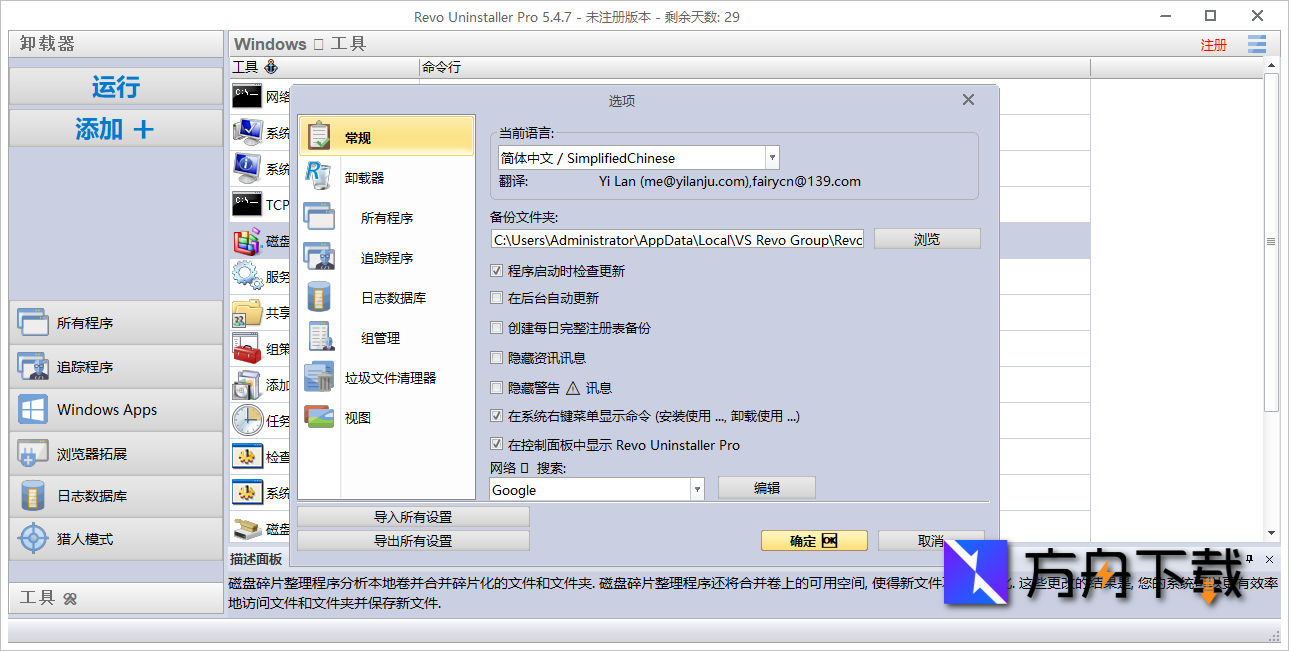Screen dimensions: 1289x651
Task: Disable 程序启动时检查更新
Action: click(496, 270)
